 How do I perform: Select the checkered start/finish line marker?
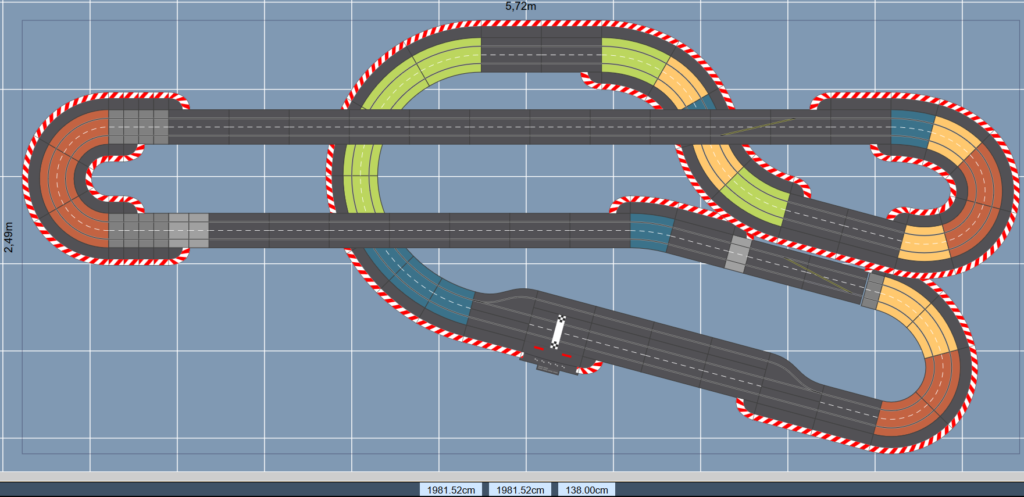(x=558, y=332)
